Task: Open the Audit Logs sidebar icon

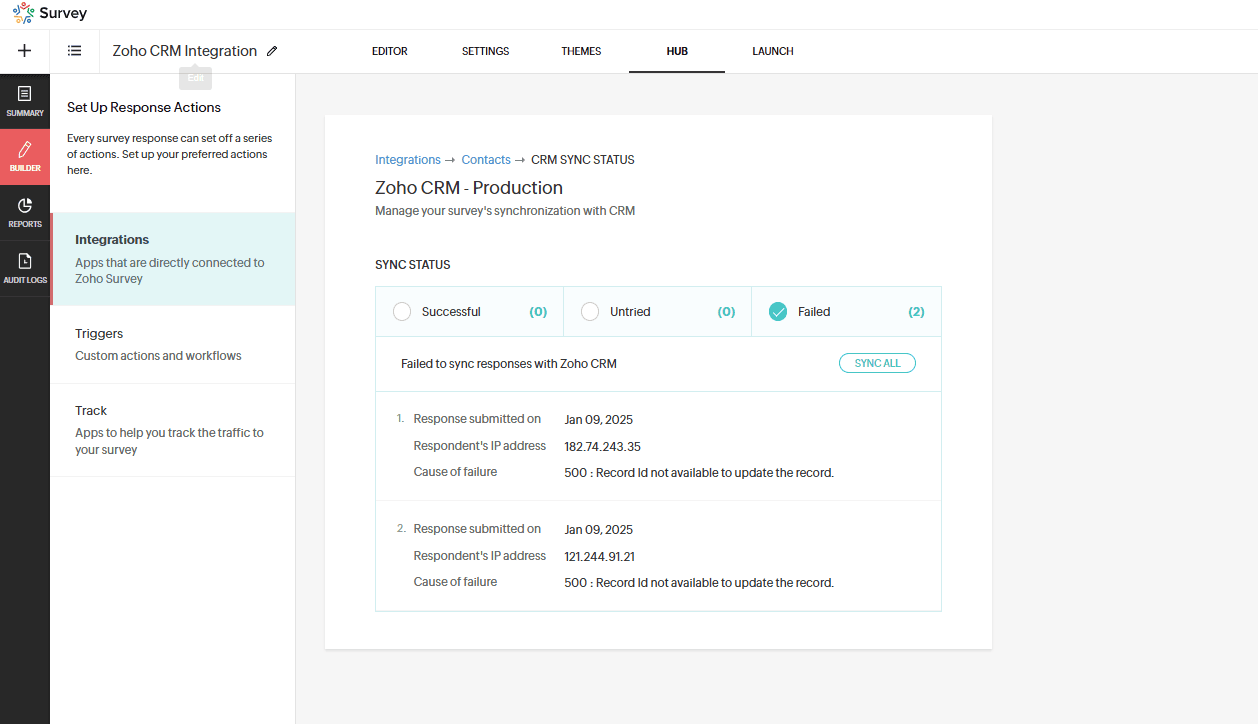Action: click(25, 268)
